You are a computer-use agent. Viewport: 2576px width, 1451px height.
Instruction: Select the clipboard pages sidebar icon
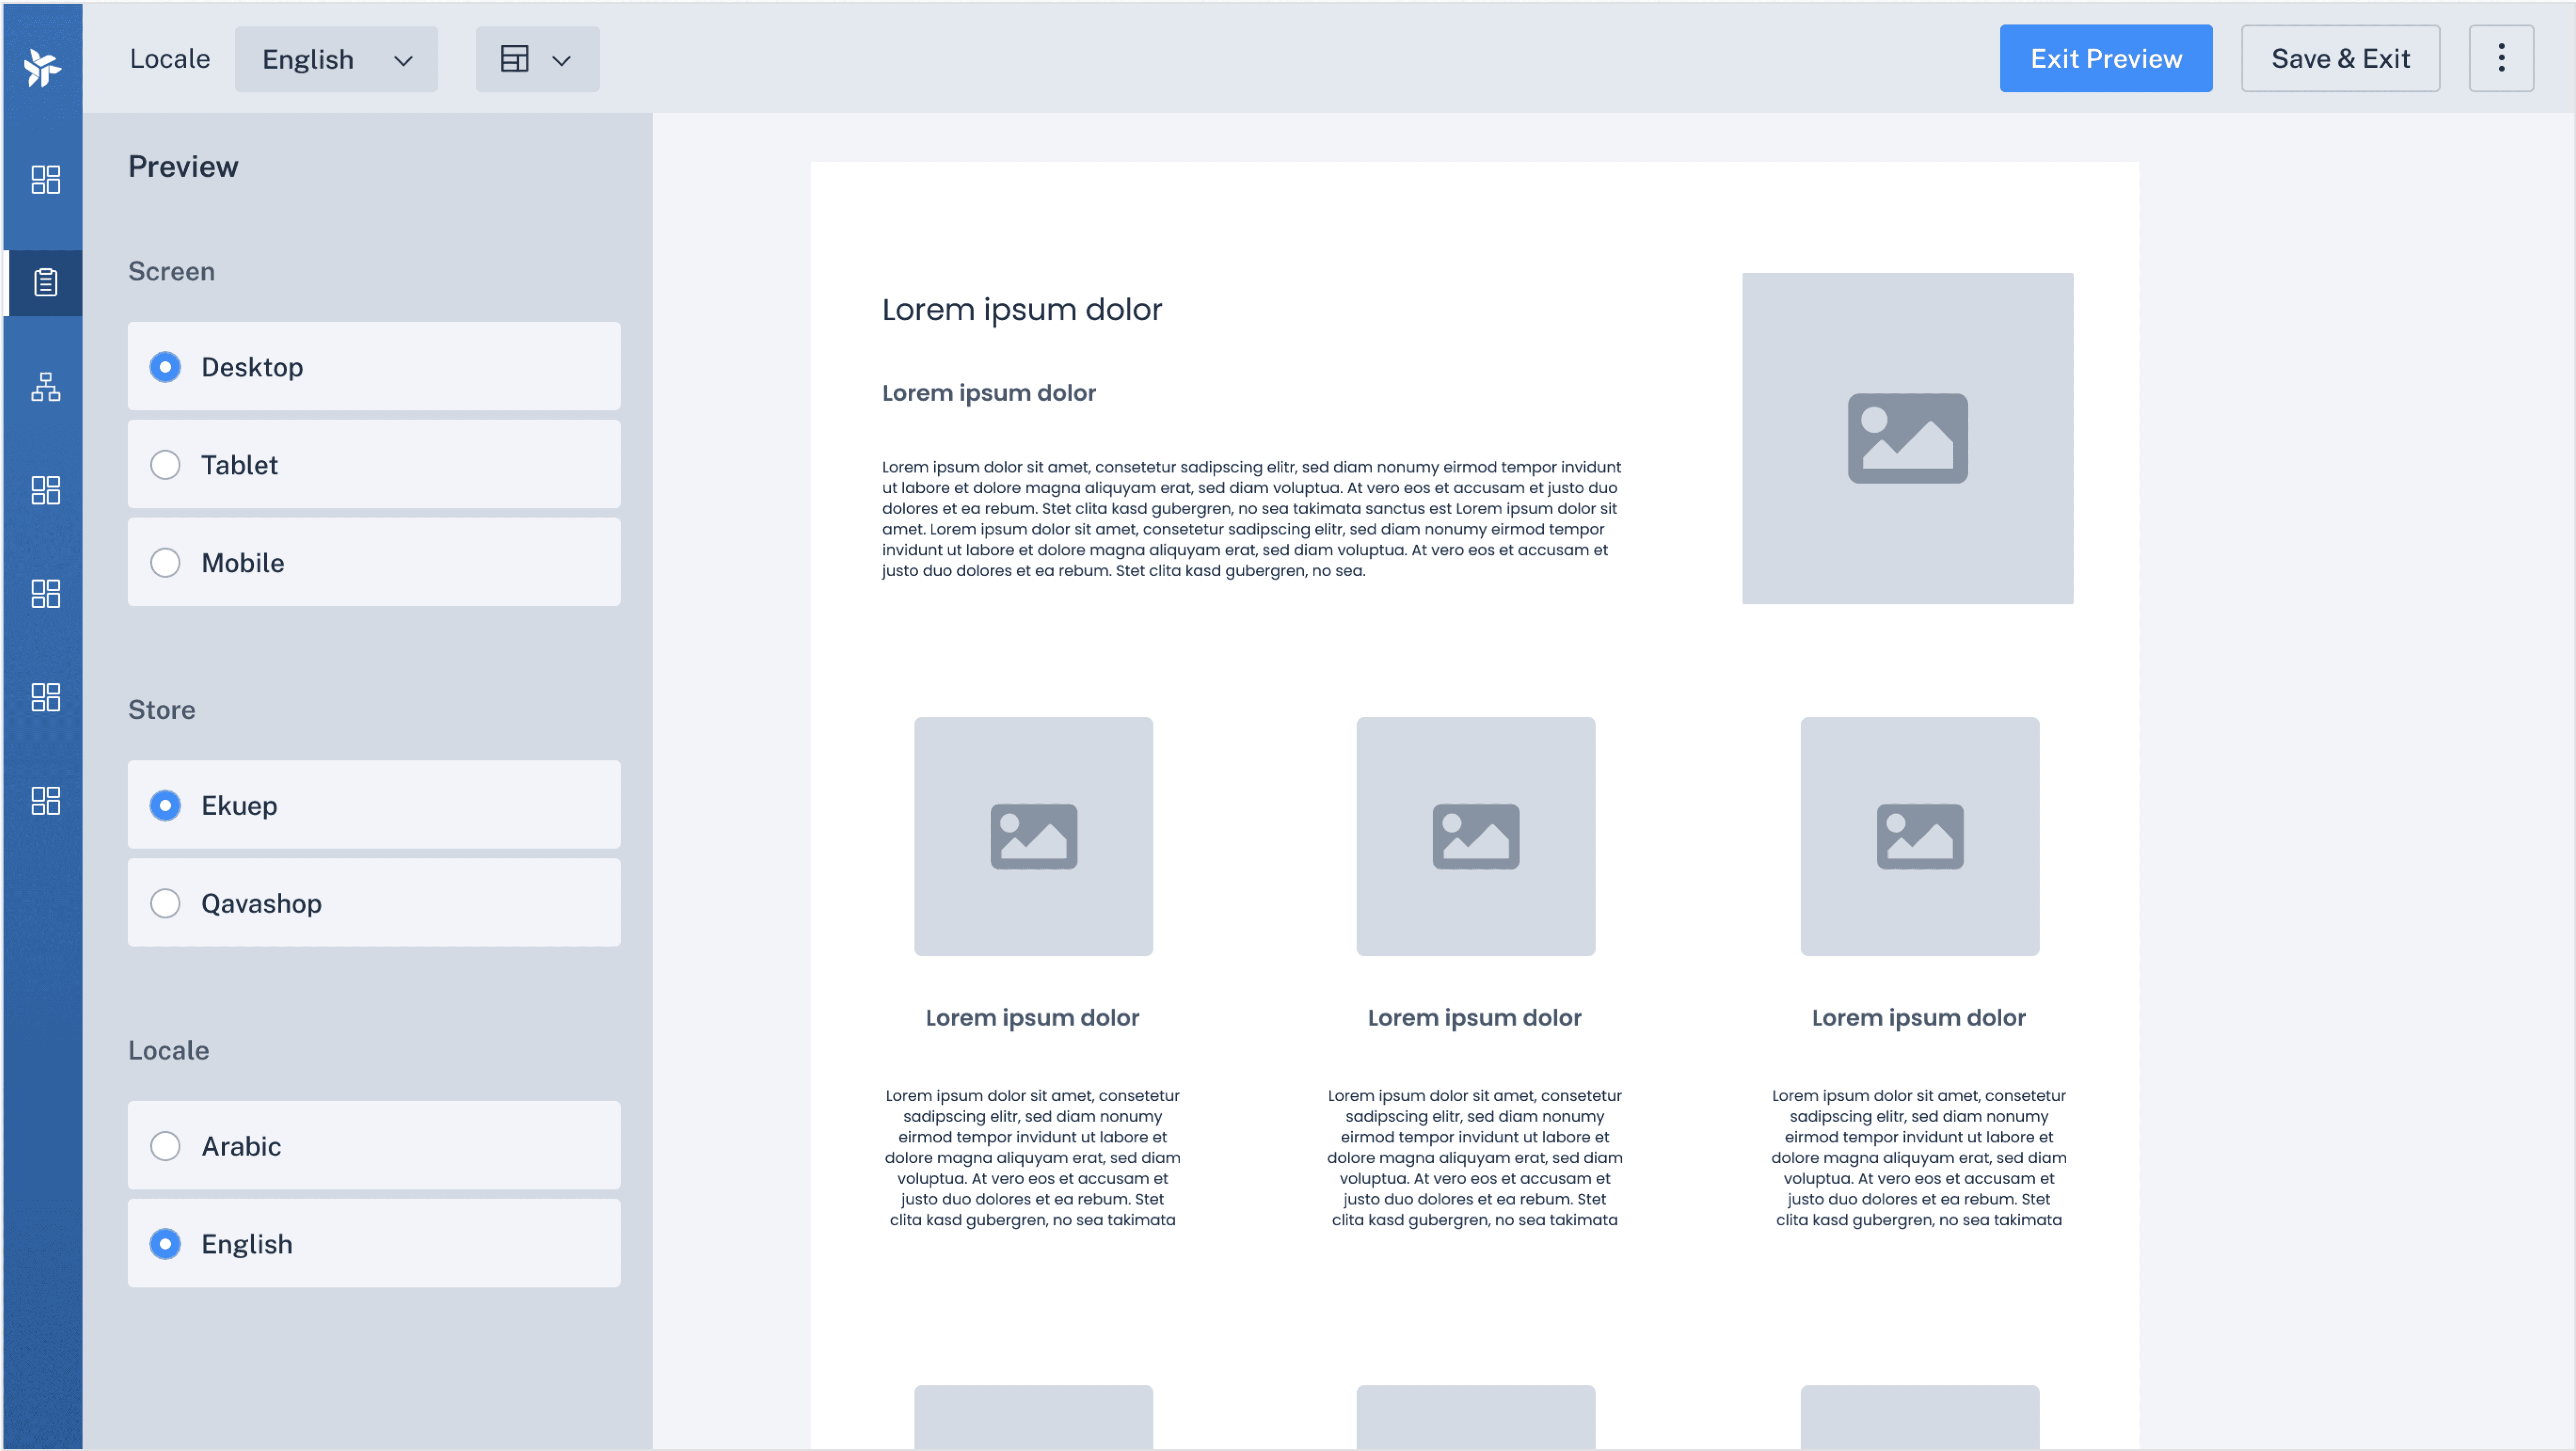coord(45,283)
